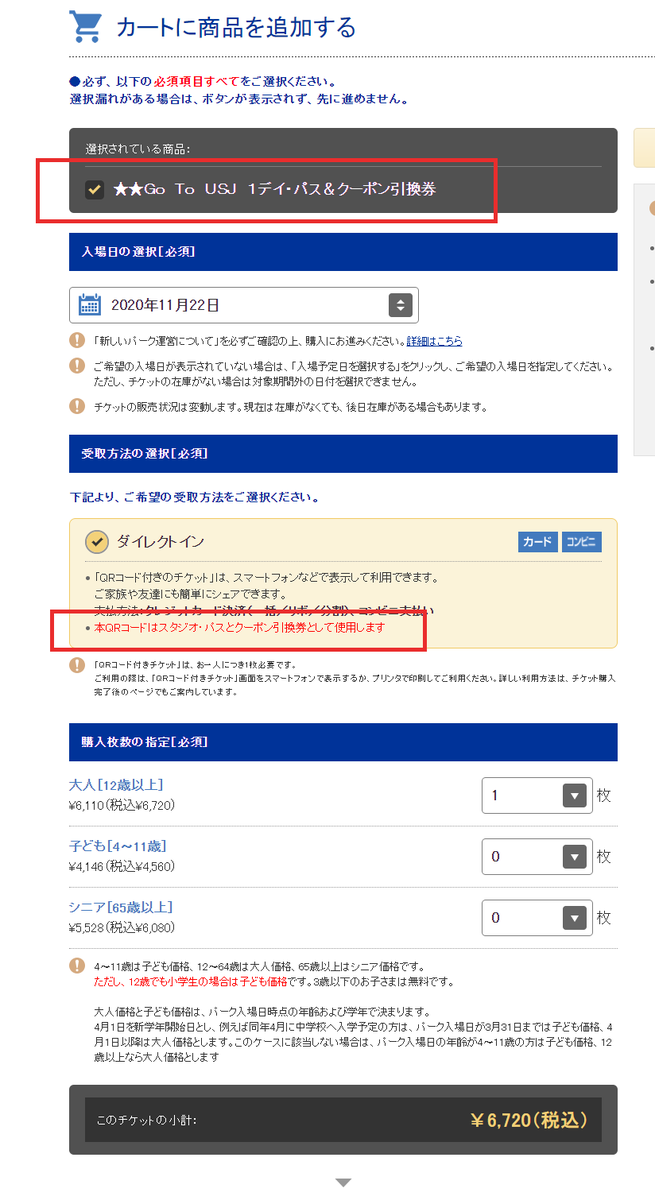The width and height of the screenshot is (655, 1200).
Task: Click the shopping cart icon in the page heading
Action: (x=87, y=27)
